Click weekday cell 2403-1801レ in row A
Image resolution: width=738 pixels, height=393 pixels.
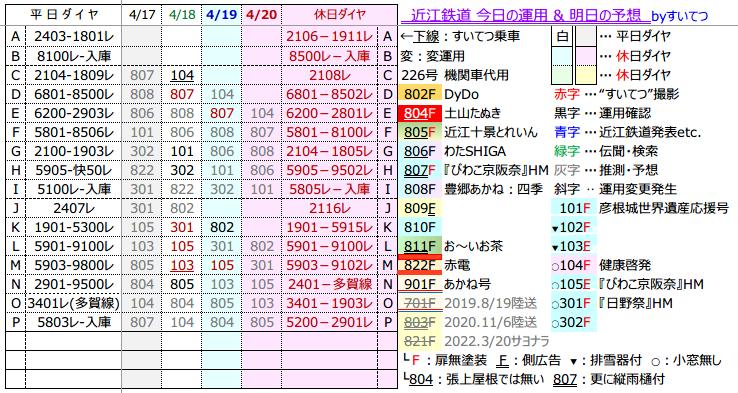[74, 37]
